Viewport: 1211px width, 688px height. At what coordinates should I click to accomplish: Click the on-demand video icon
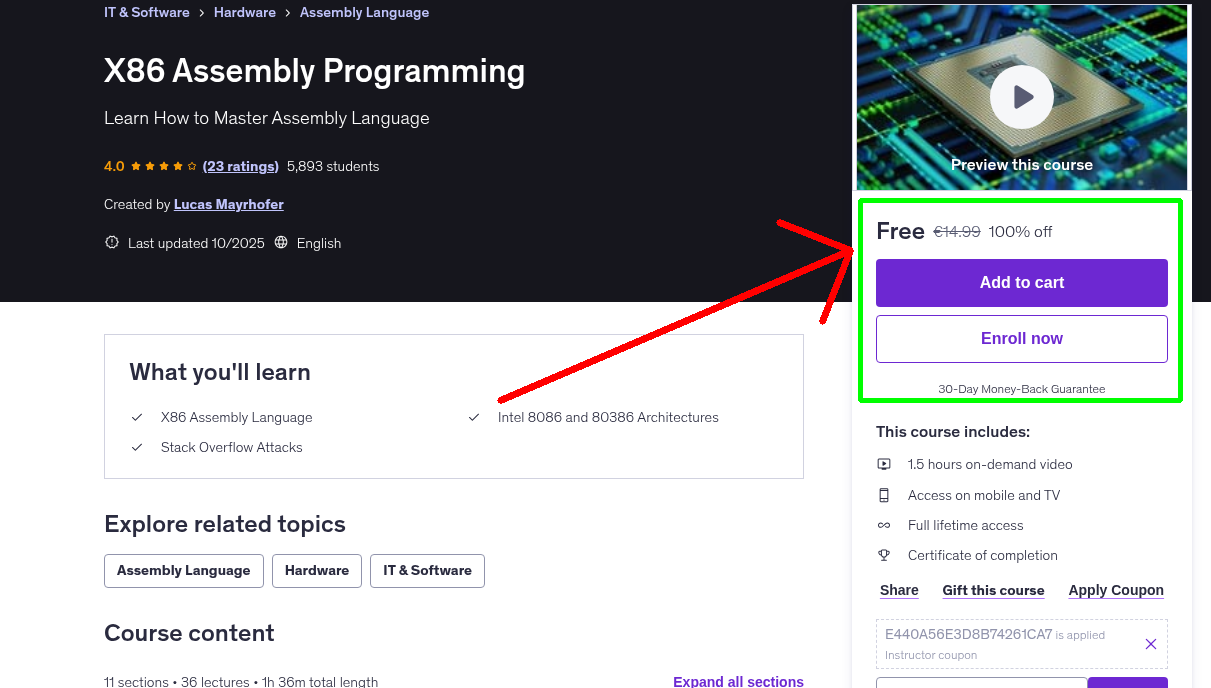884,464
